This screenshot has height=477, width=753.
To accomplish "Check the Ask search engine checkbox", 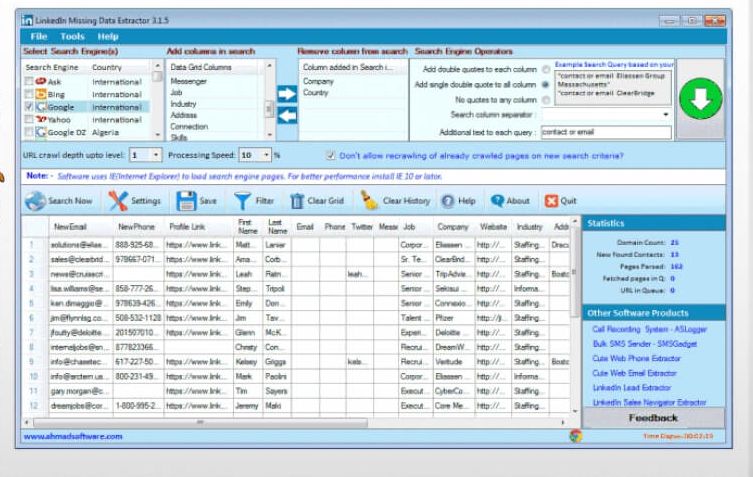I will 29,81.
